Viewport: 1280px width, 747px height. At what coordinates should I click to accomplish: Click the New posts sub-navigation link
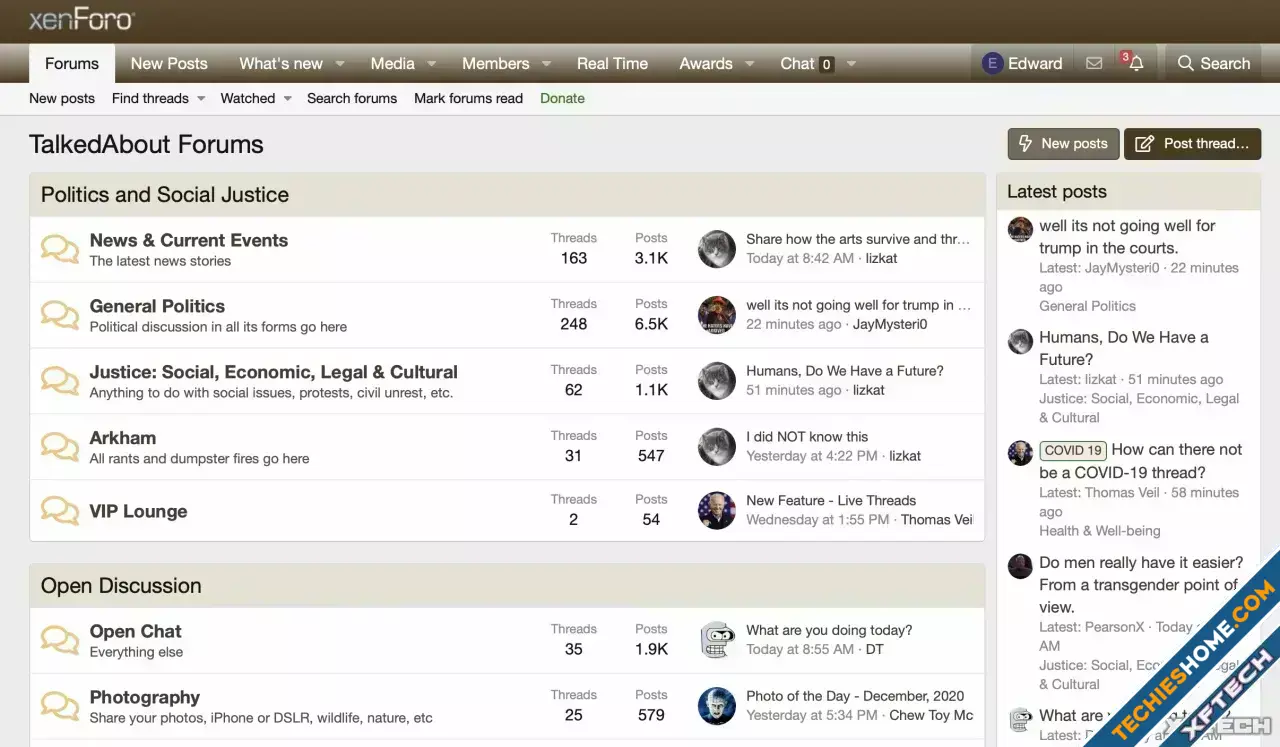(62, 98)
